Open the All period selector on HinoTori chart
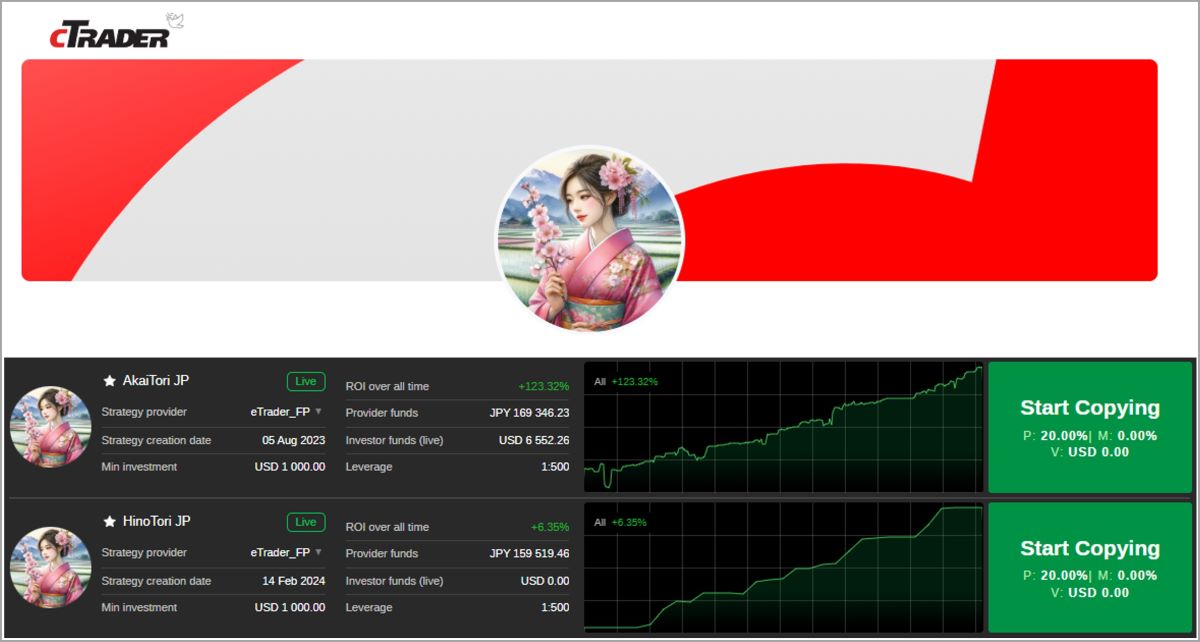1200x642 pixels. [x=598, y=522]
